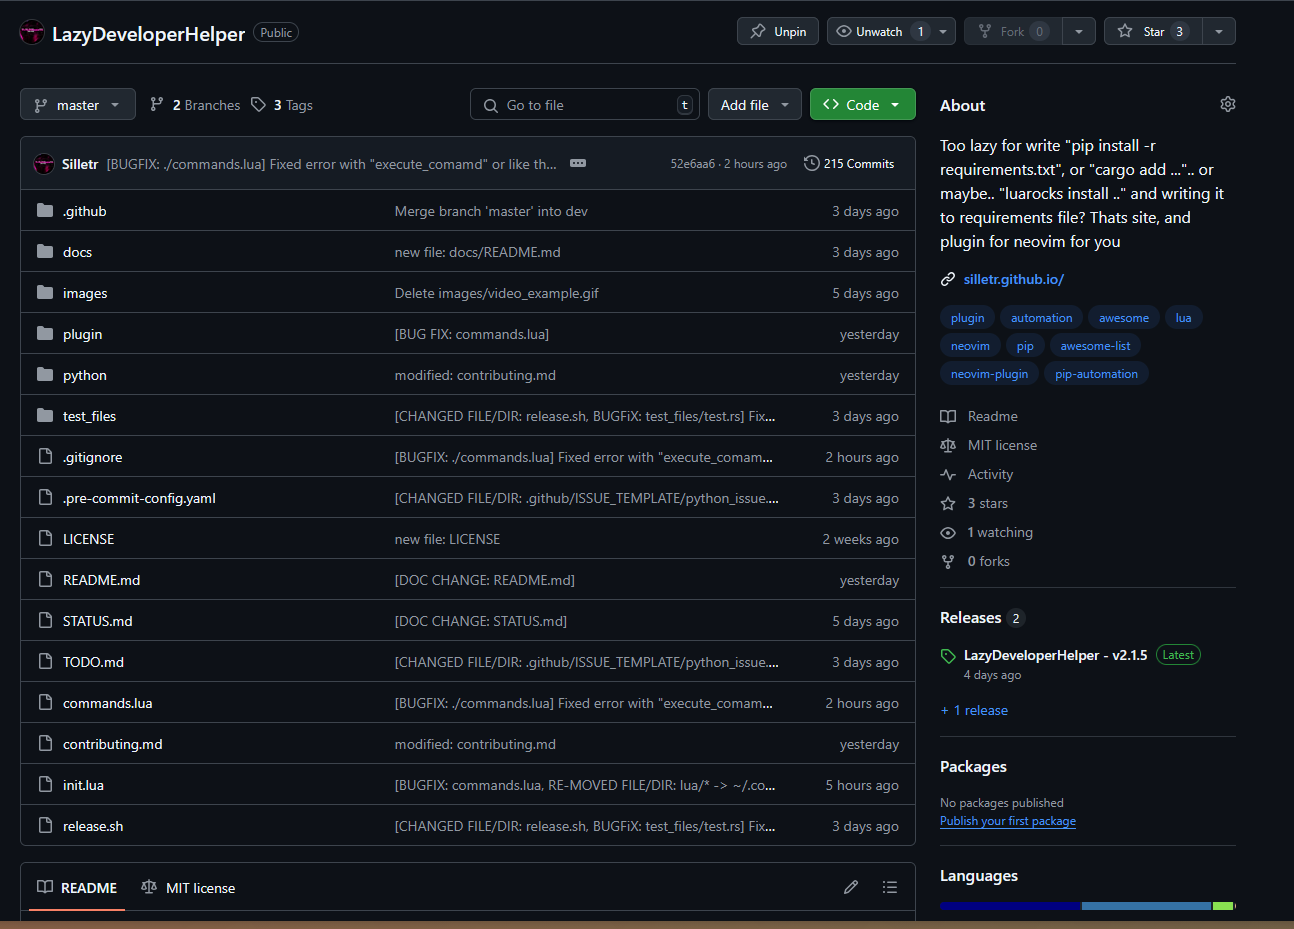Click the docs folder icon
The height and width of the screenshot is (929, 1294).
tap(45, 251)
